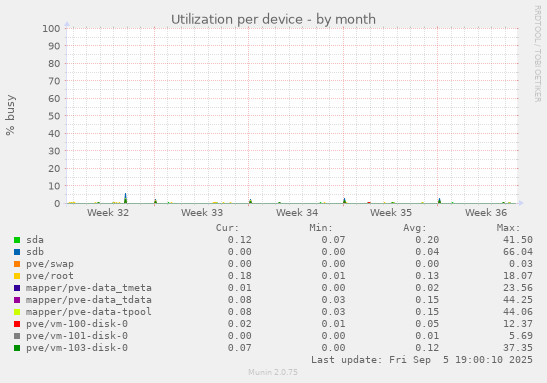The image size is (547, 383).
Task: Click the 'Week 32' axis label
Action: point(108,213)
